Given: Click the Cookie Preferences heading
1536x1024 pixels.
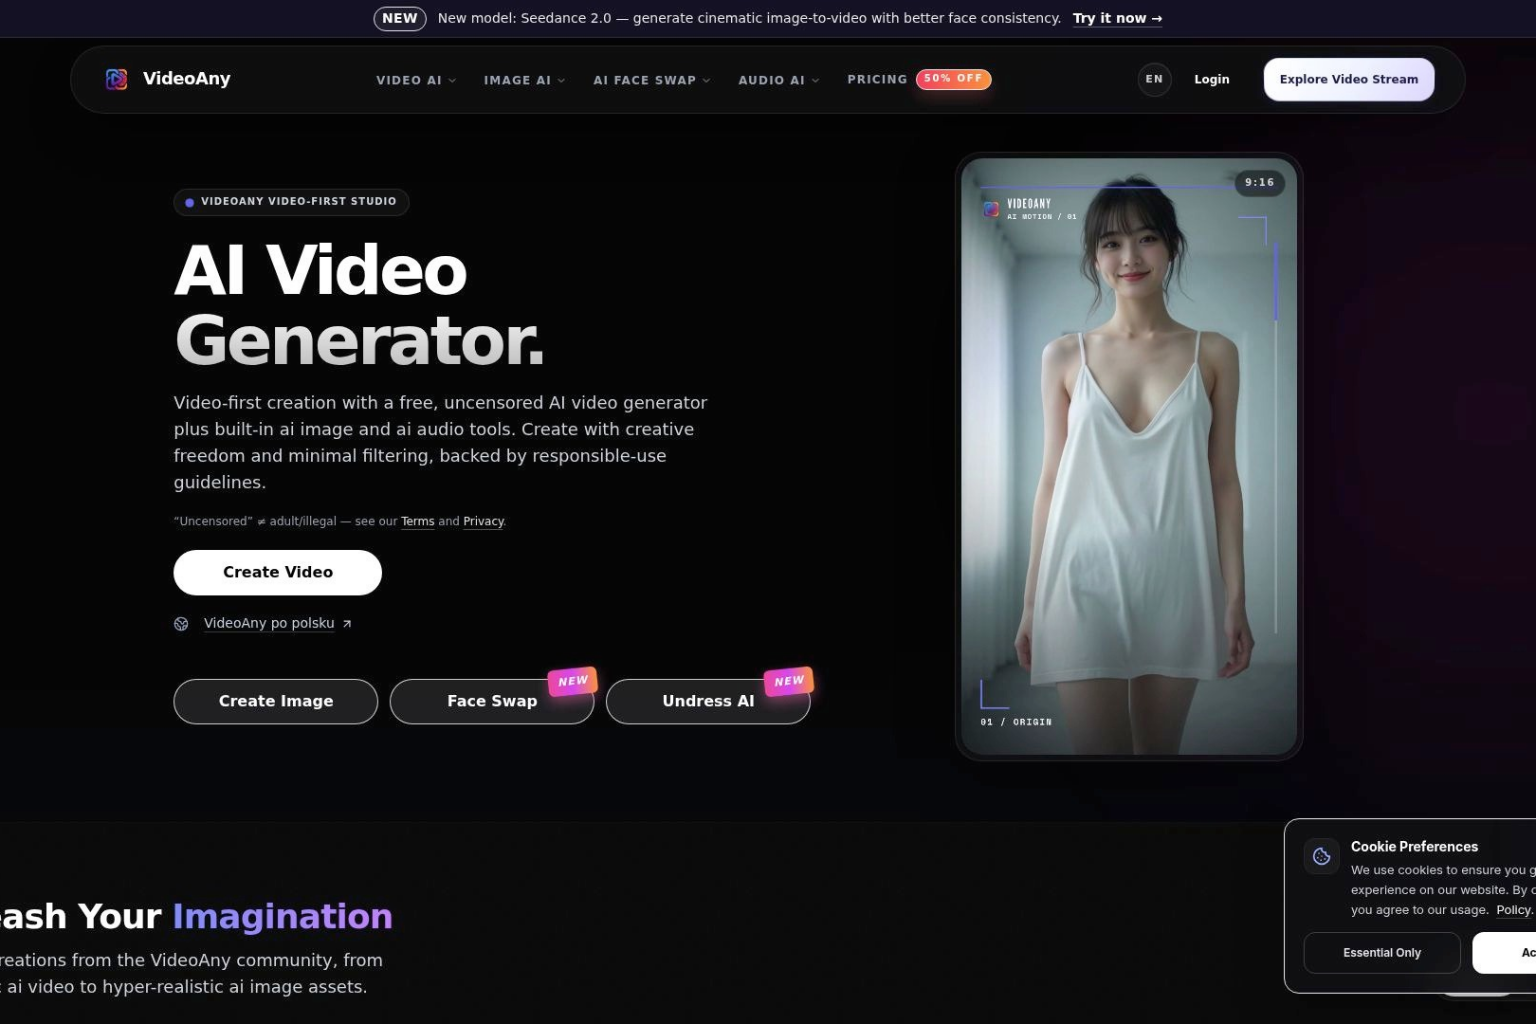Looking at the screenshot, I should pyautogui.click(x=1414, y=847).
